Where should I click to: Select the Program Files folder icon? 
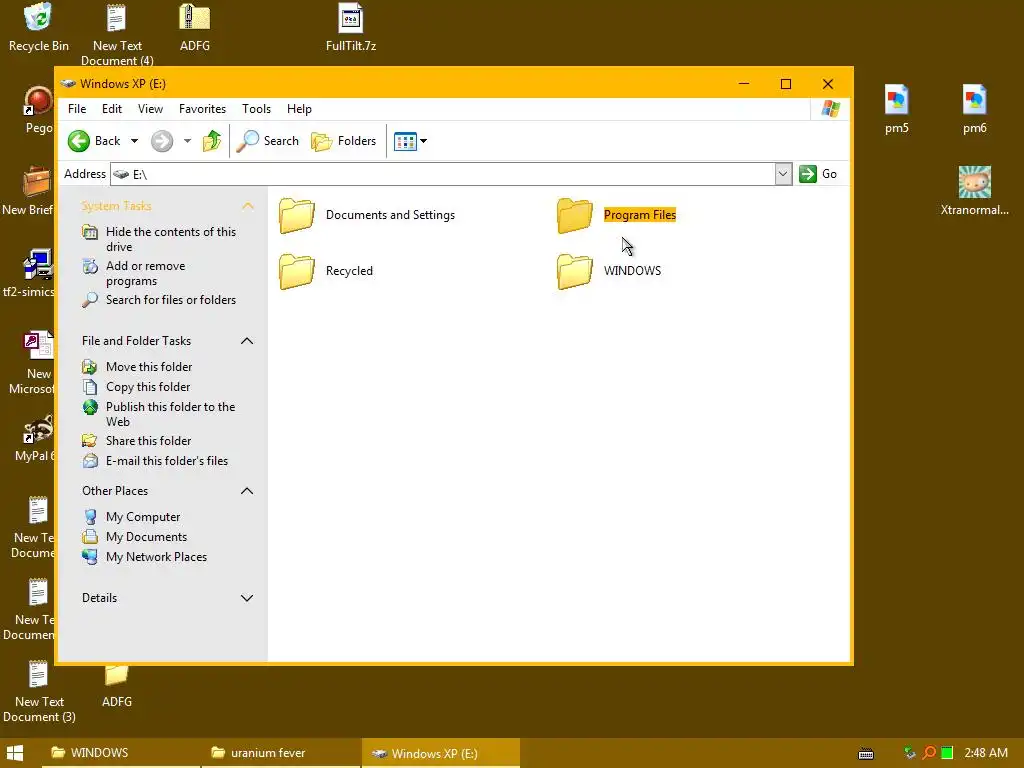click(575, 216)
